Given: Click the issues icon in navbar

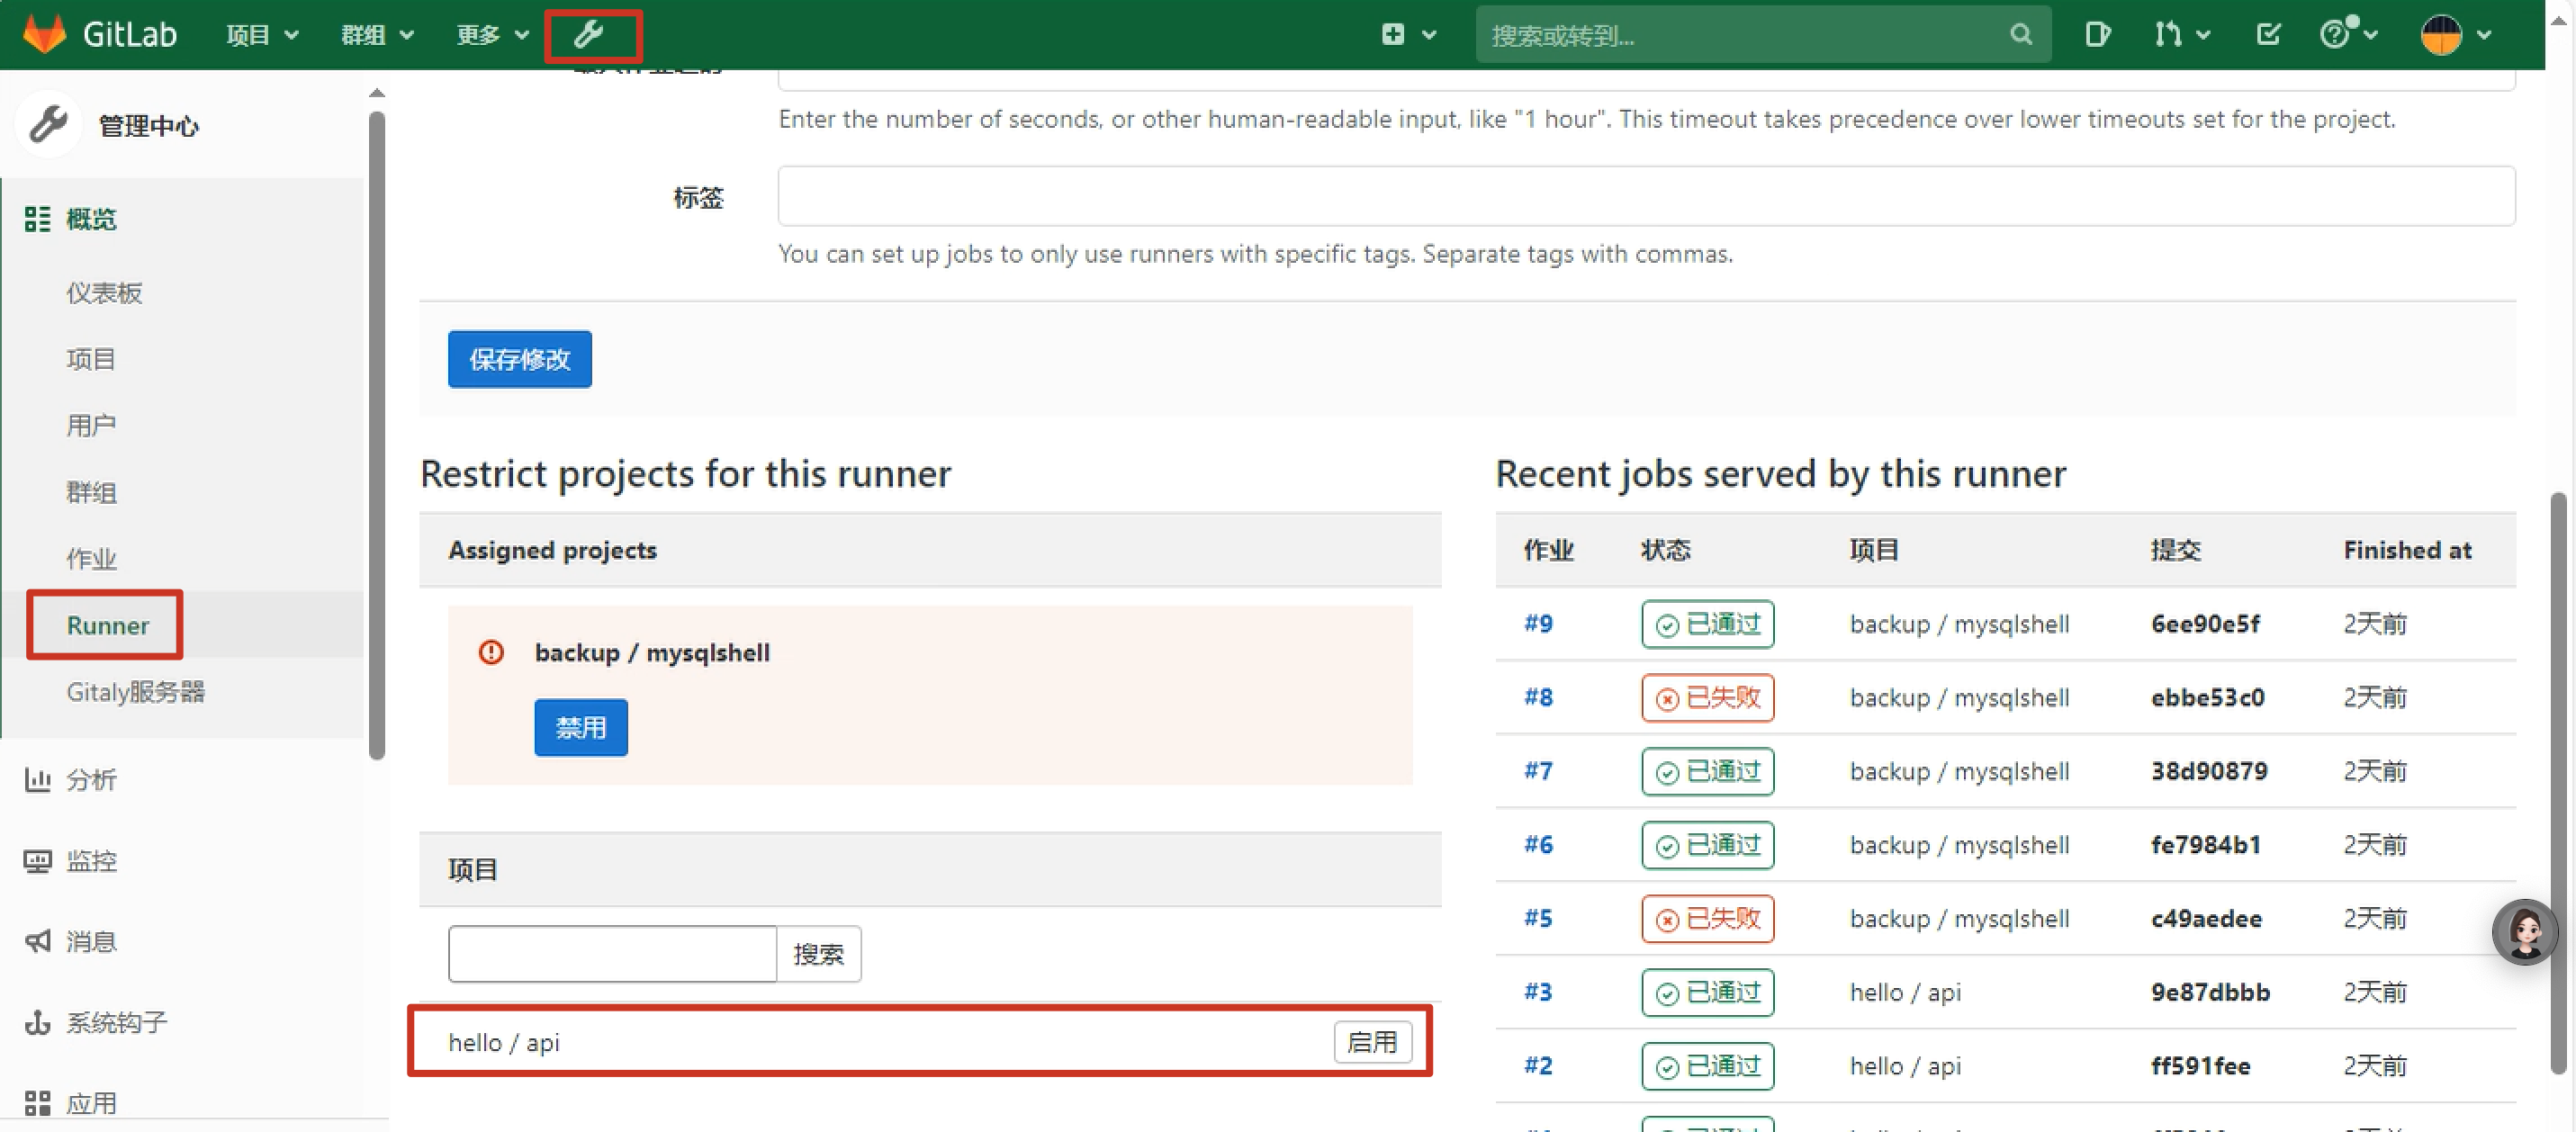Looking at the screenshot, I should pos(2097,35).
